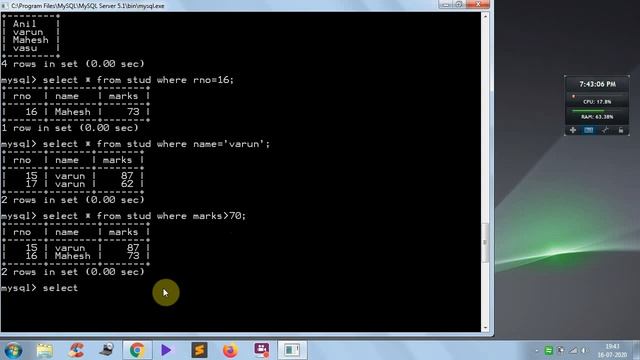Show hidden system tray icons arrow
Image resolution: width=640 pixels, height=360 pixels.
click(536, 351)
